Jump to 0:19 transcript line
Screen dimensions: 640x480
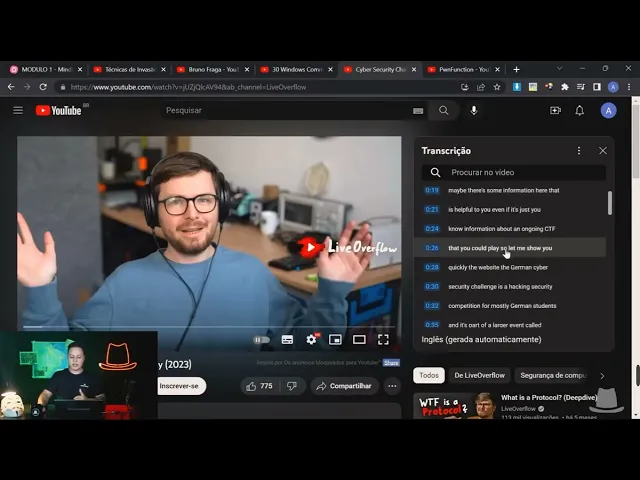[x=510, y=190]
